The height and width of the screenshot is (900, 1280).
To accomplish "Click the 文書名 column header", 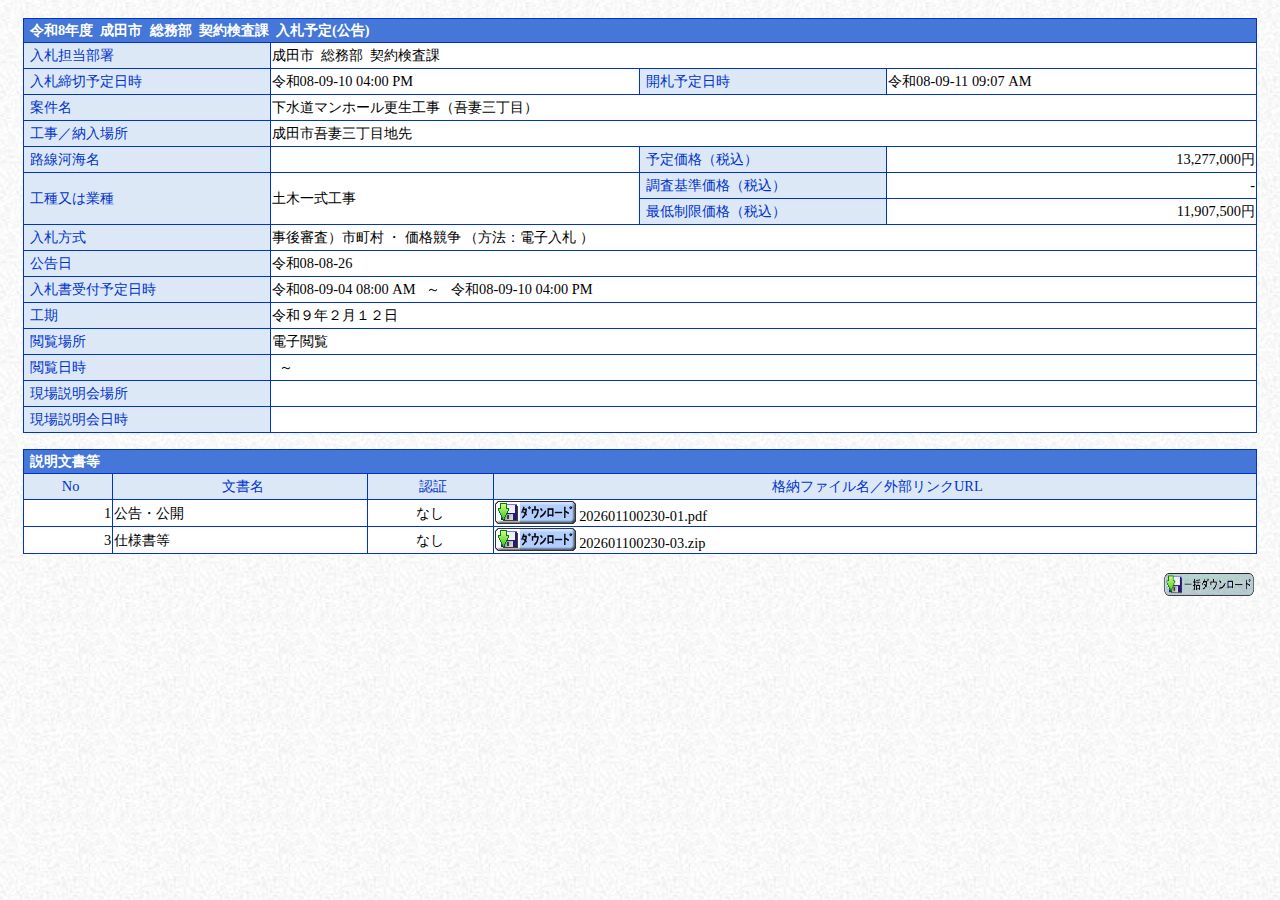I will click(240, 487).
